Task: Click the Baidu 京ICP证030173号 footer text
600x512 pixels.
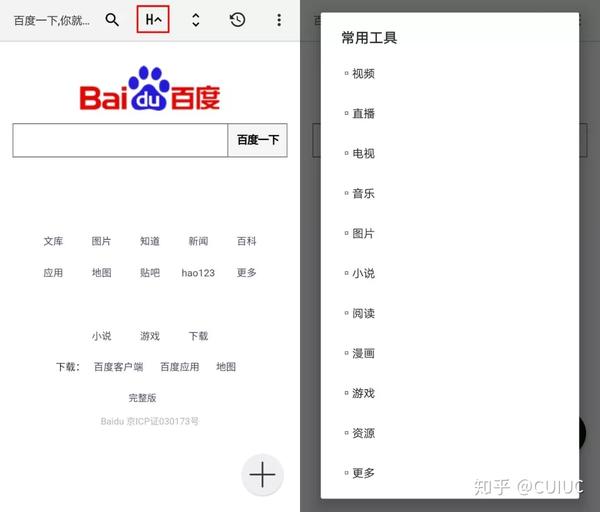Action: [150, 421]
